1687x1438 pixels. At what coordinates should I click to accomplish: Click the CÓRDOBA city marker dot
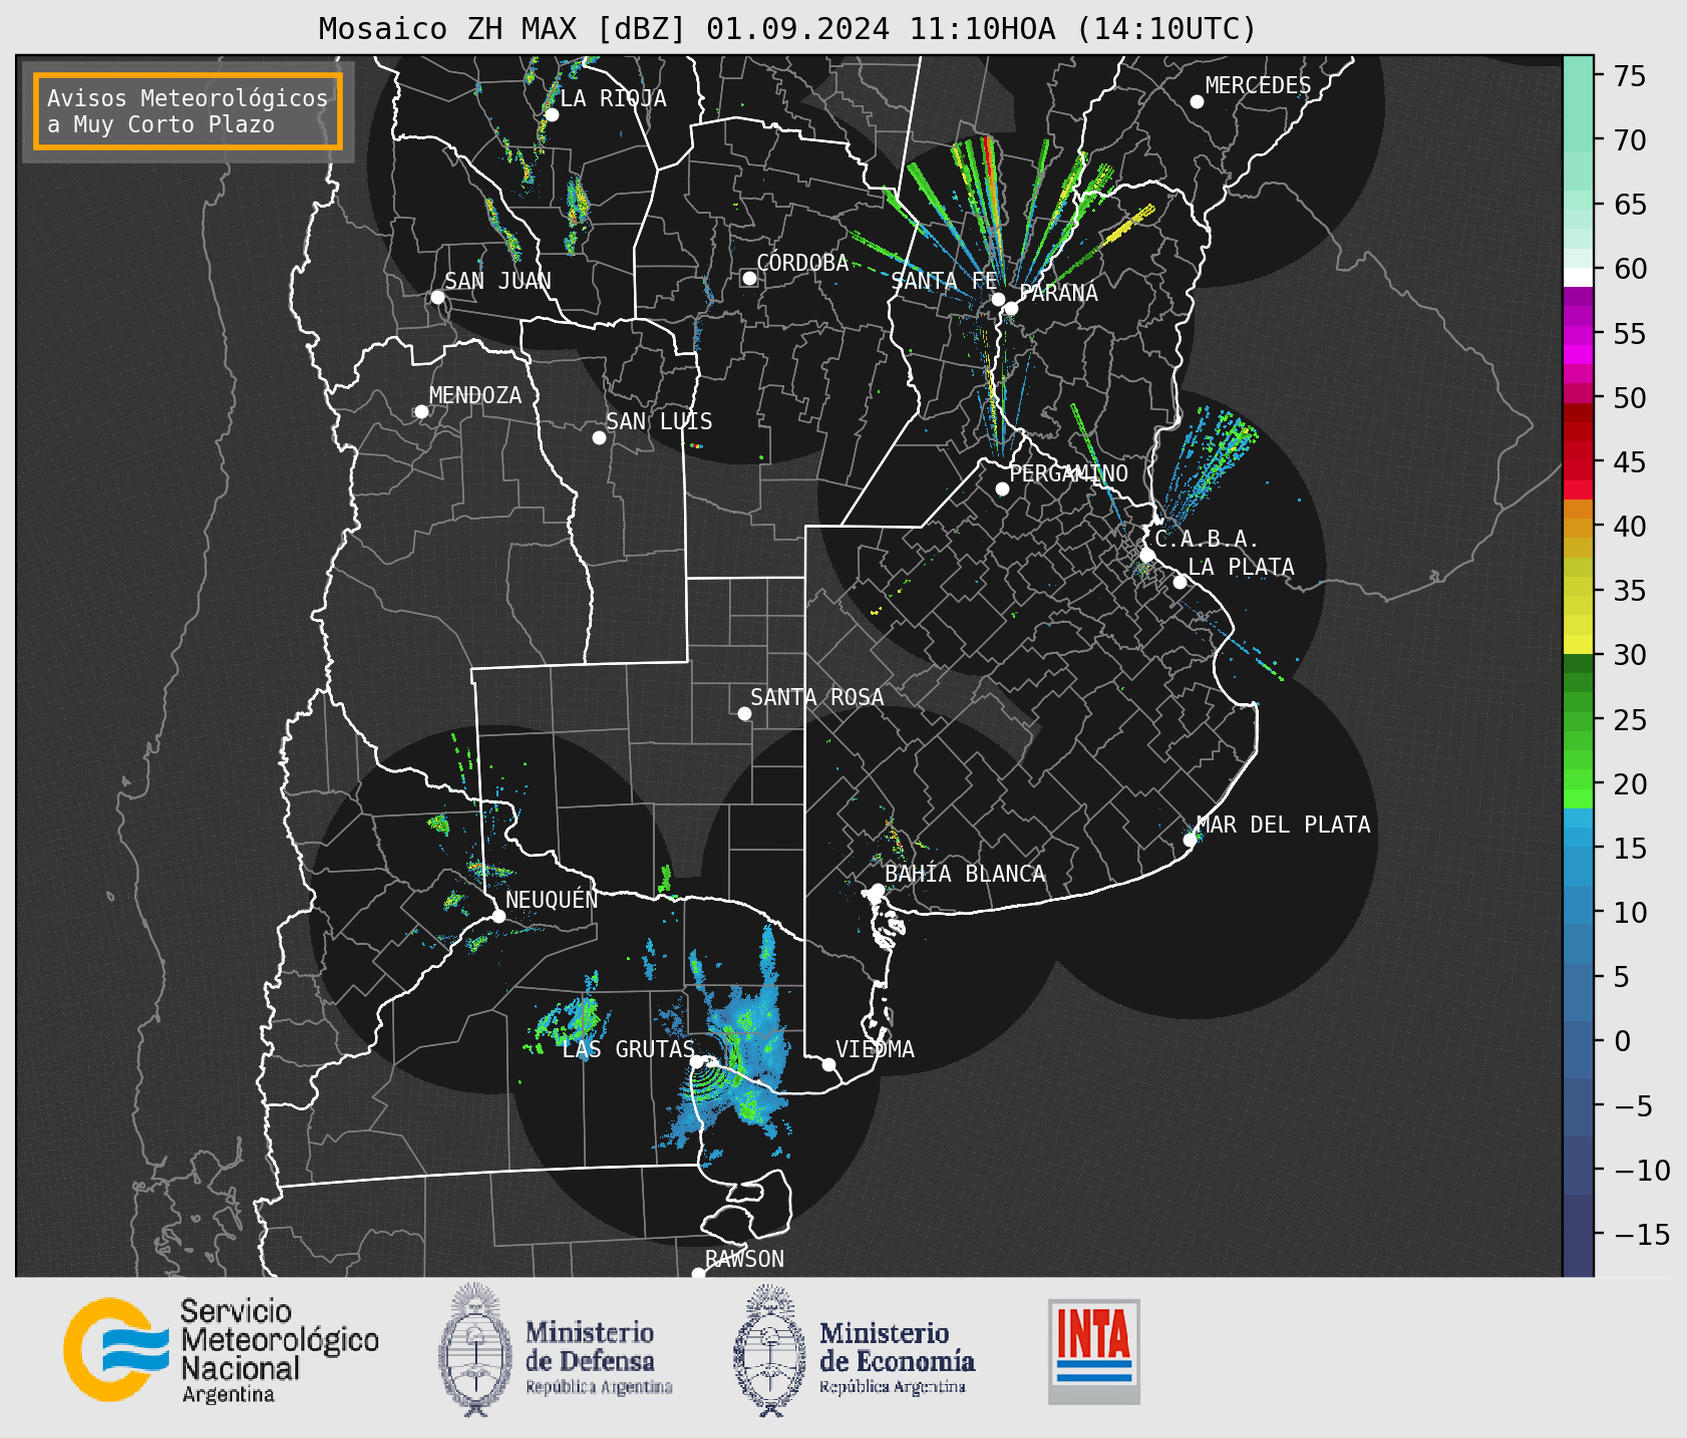click(x=749, y=279)
